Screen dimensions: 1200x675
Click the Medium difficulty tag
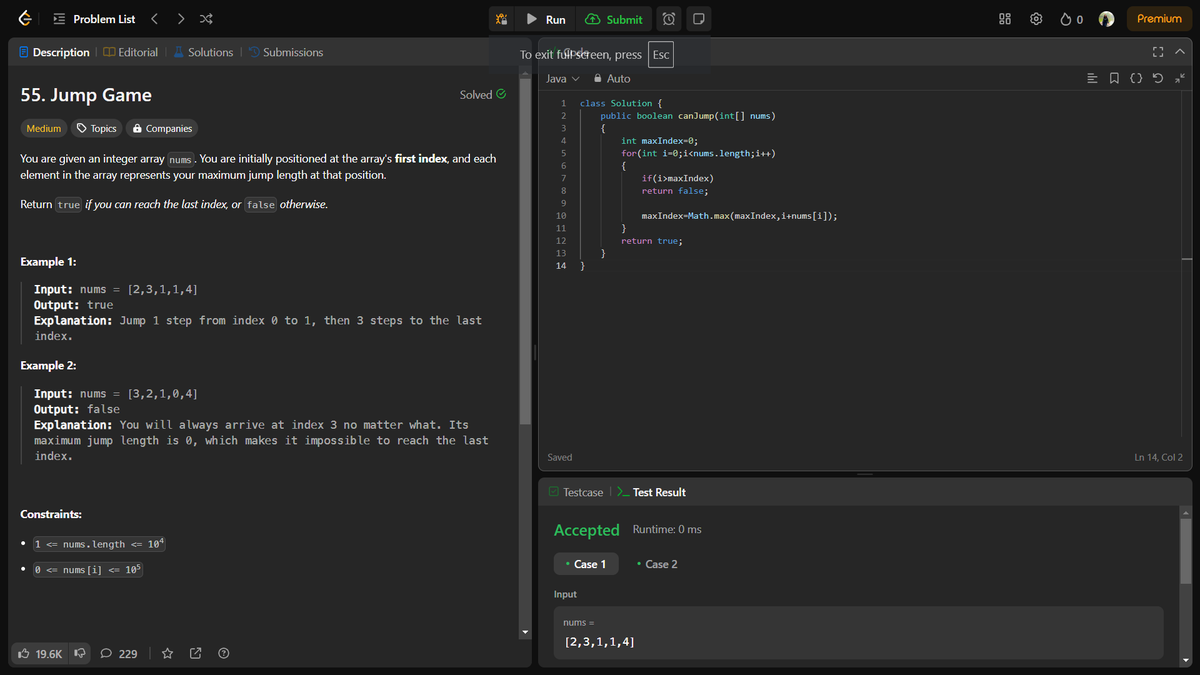click(x=44, y=128)
